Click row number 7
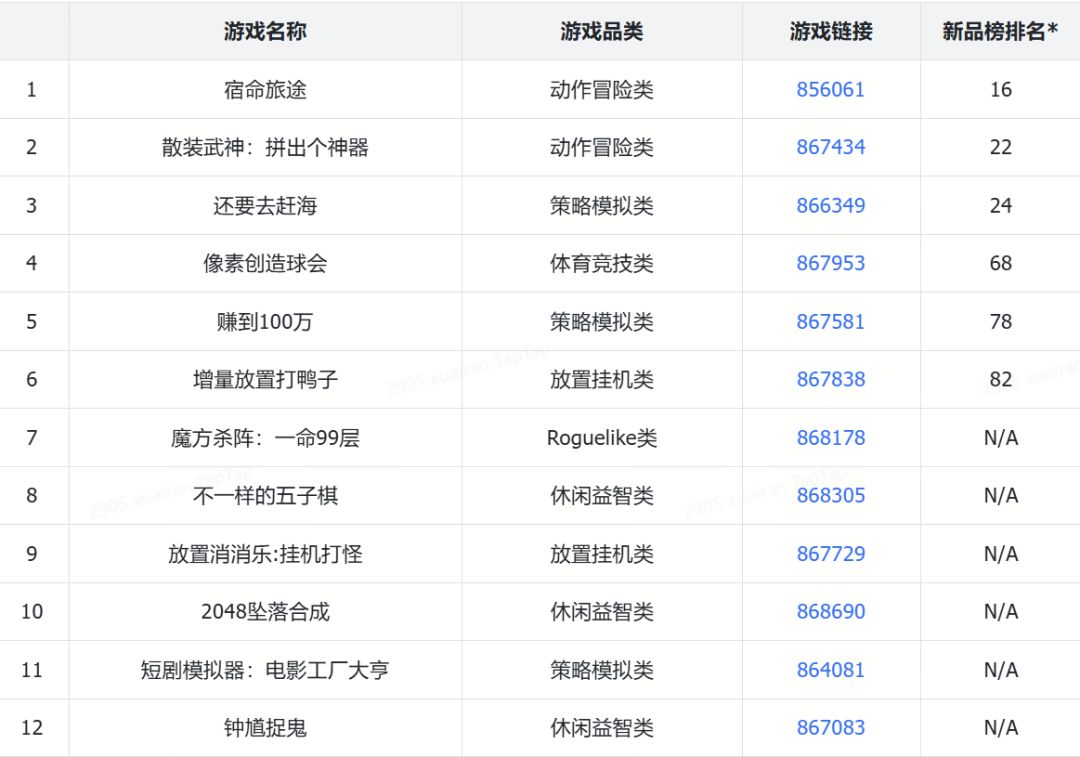The width and height of the screenshot is (1080, 757). pyautogui.click(x=32, y=438)
